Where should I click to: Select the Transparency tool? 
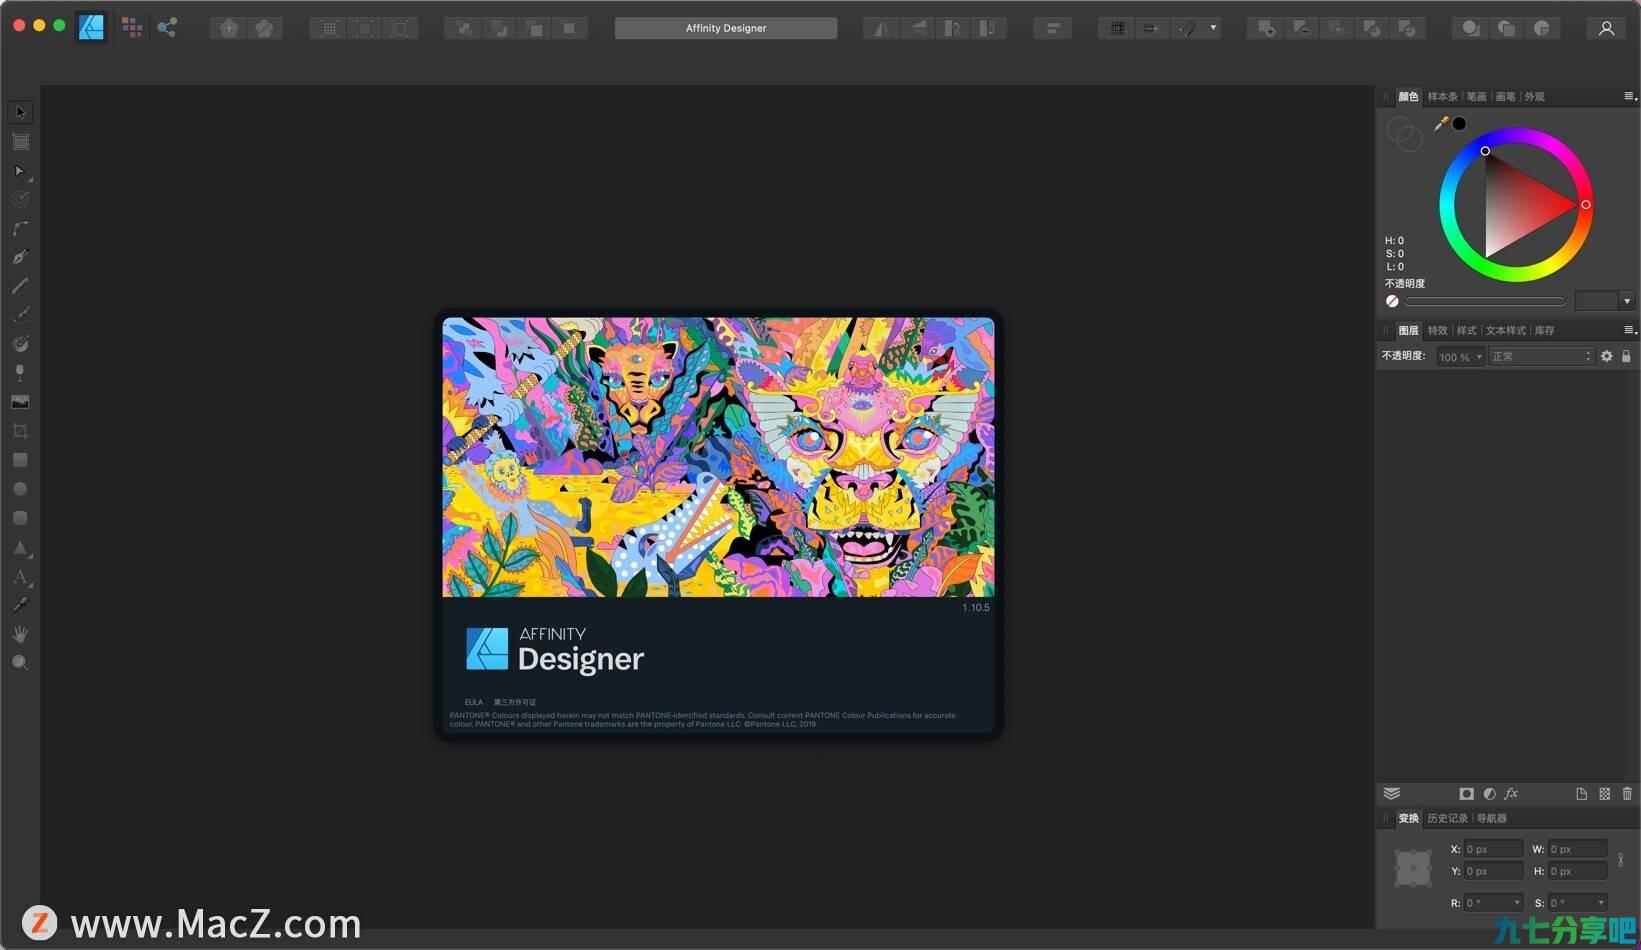click(x=20, y=373)
